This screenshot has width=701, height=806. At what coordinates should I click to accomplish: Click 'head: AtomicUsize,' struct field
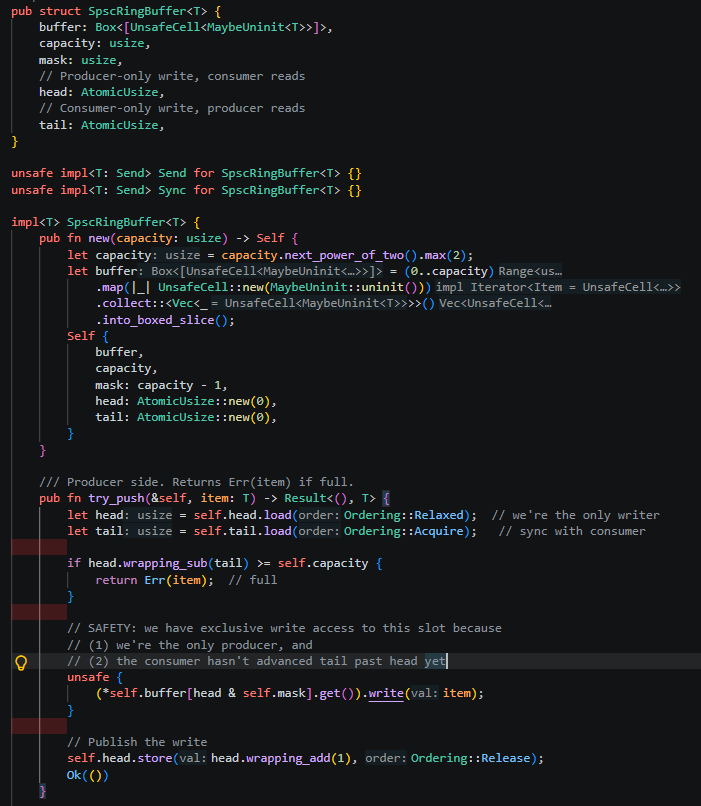pos(102,92)
